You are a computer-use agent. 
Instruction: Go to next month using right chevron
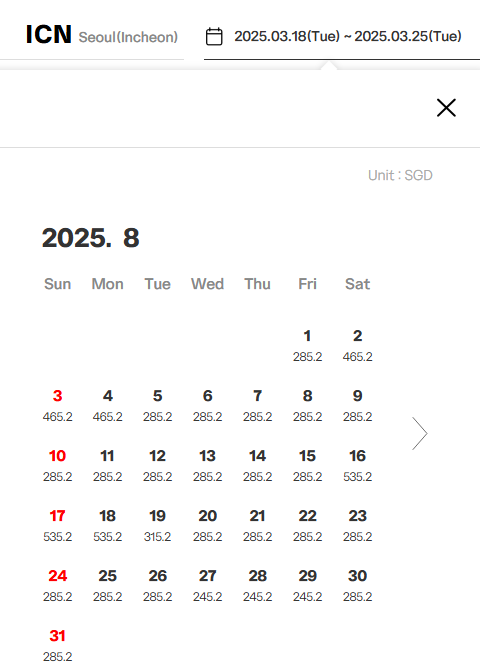click(420, 433)
